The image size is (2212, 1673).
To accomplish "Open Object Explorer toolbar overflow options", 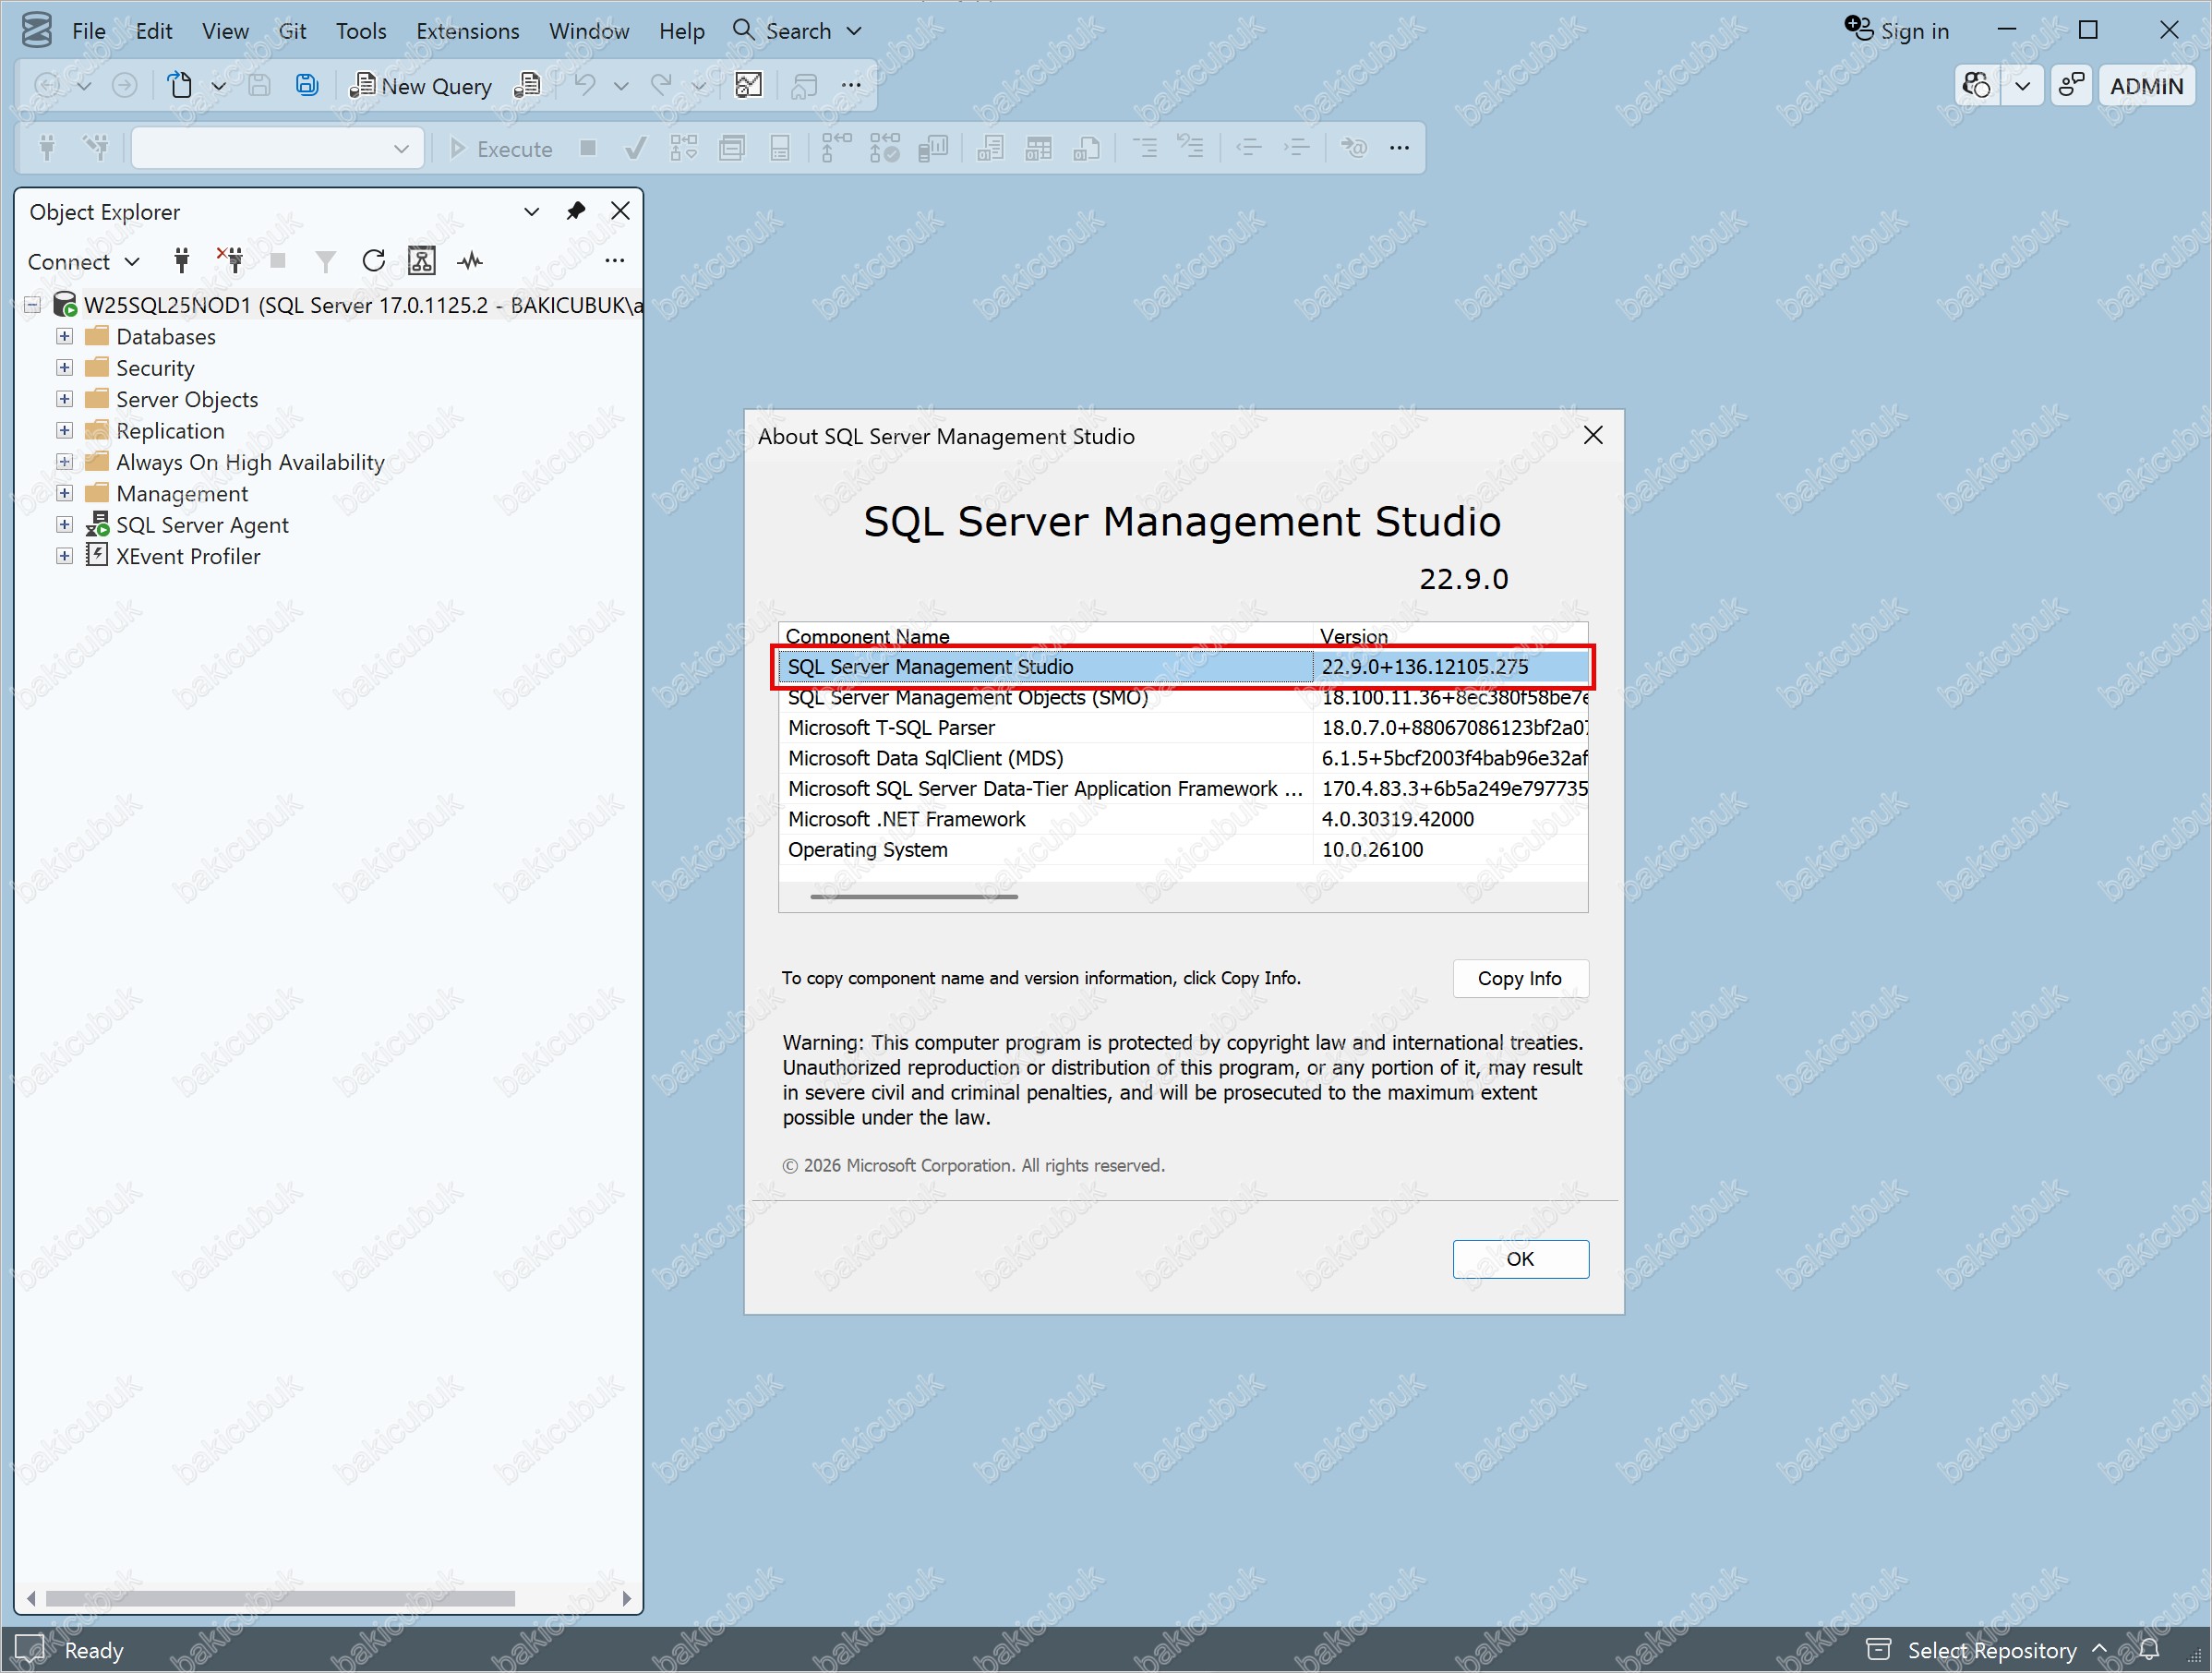I will coord(615,261).
